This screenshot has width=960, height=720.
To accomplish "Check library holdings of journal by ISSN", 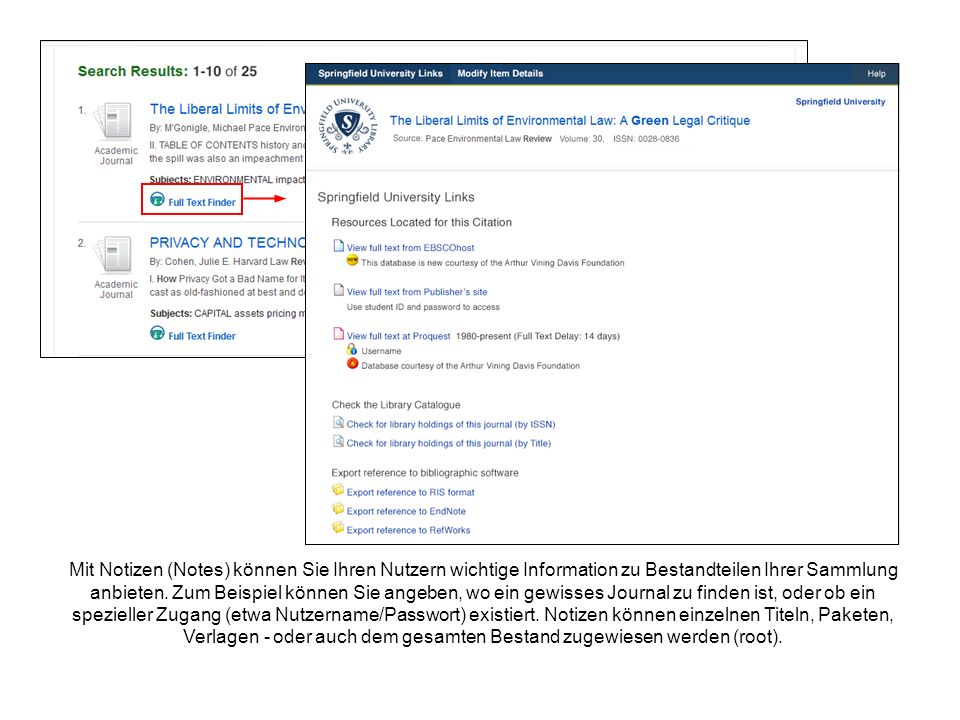I will click(x=451, y=424).
